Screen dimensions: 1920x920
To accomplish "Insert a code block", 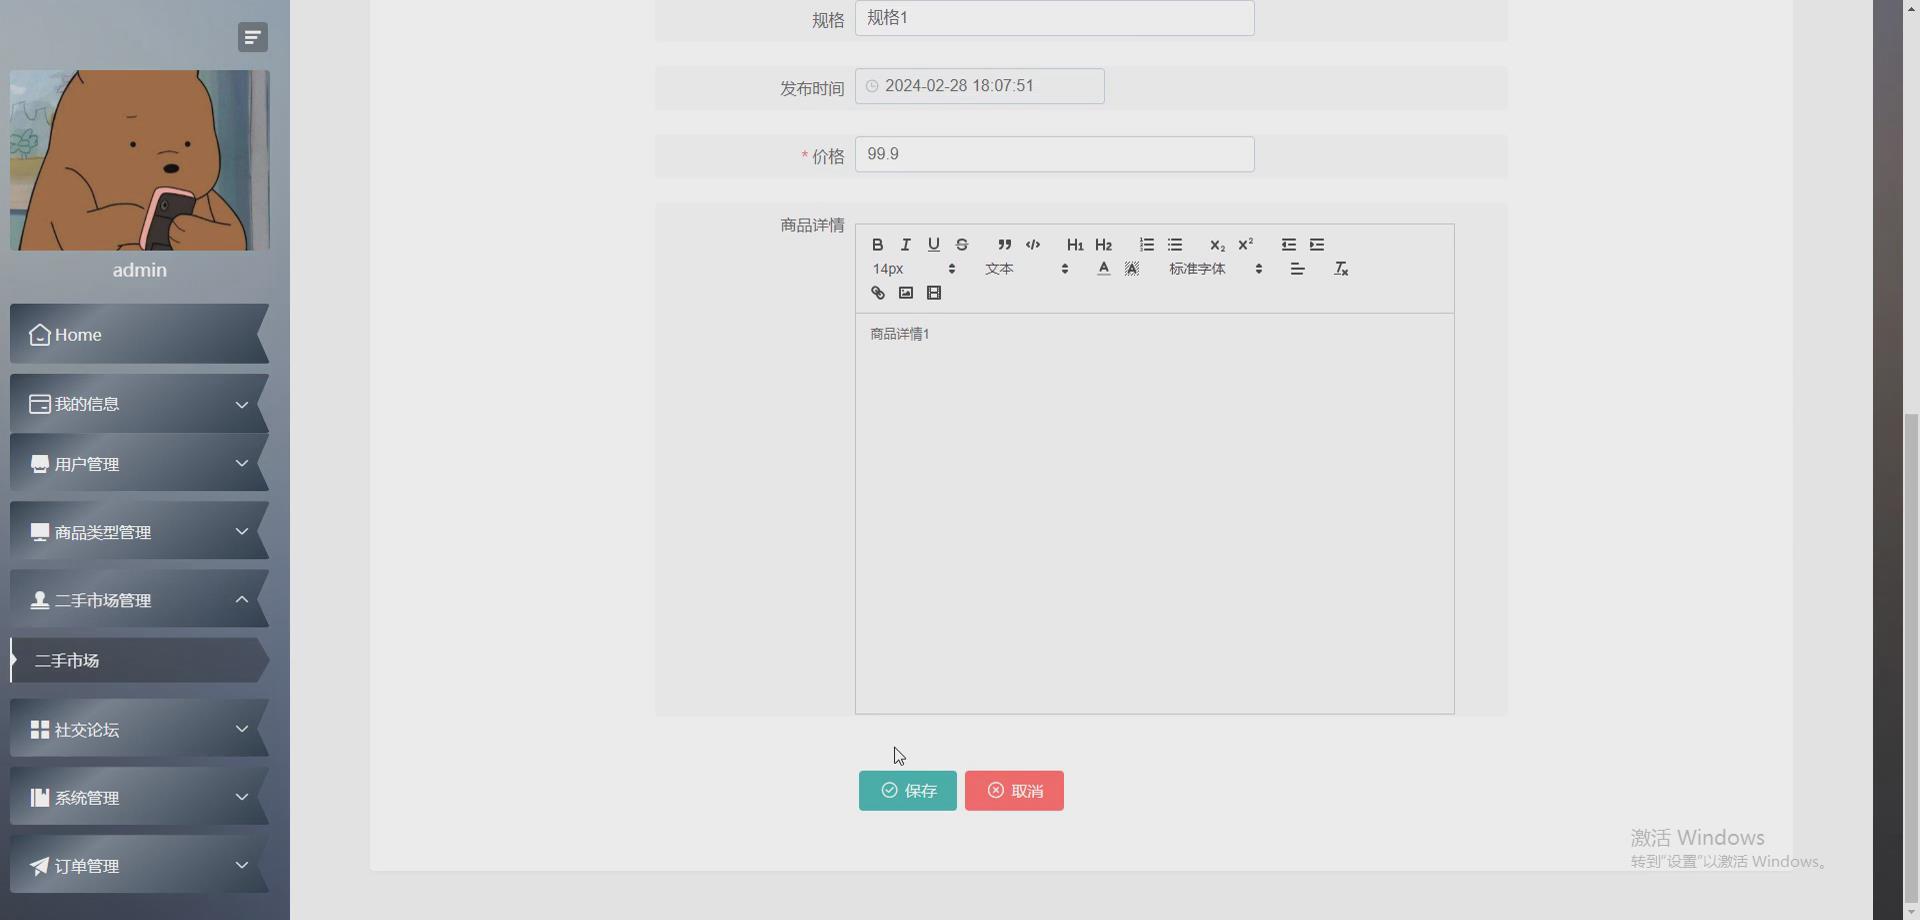I will [1033, 244].
